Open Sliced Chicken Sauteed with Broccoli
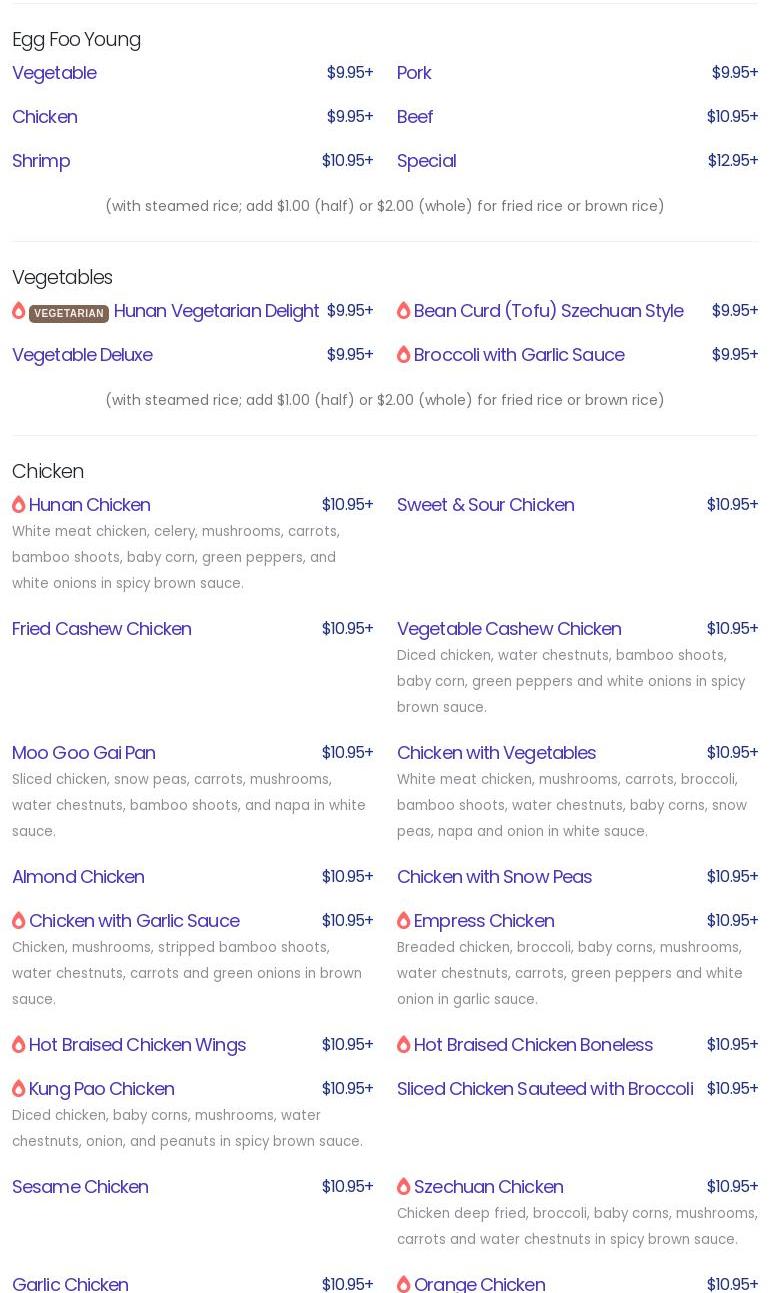The width and height of the screenshot is (770, 1293). pos(545,1089)
